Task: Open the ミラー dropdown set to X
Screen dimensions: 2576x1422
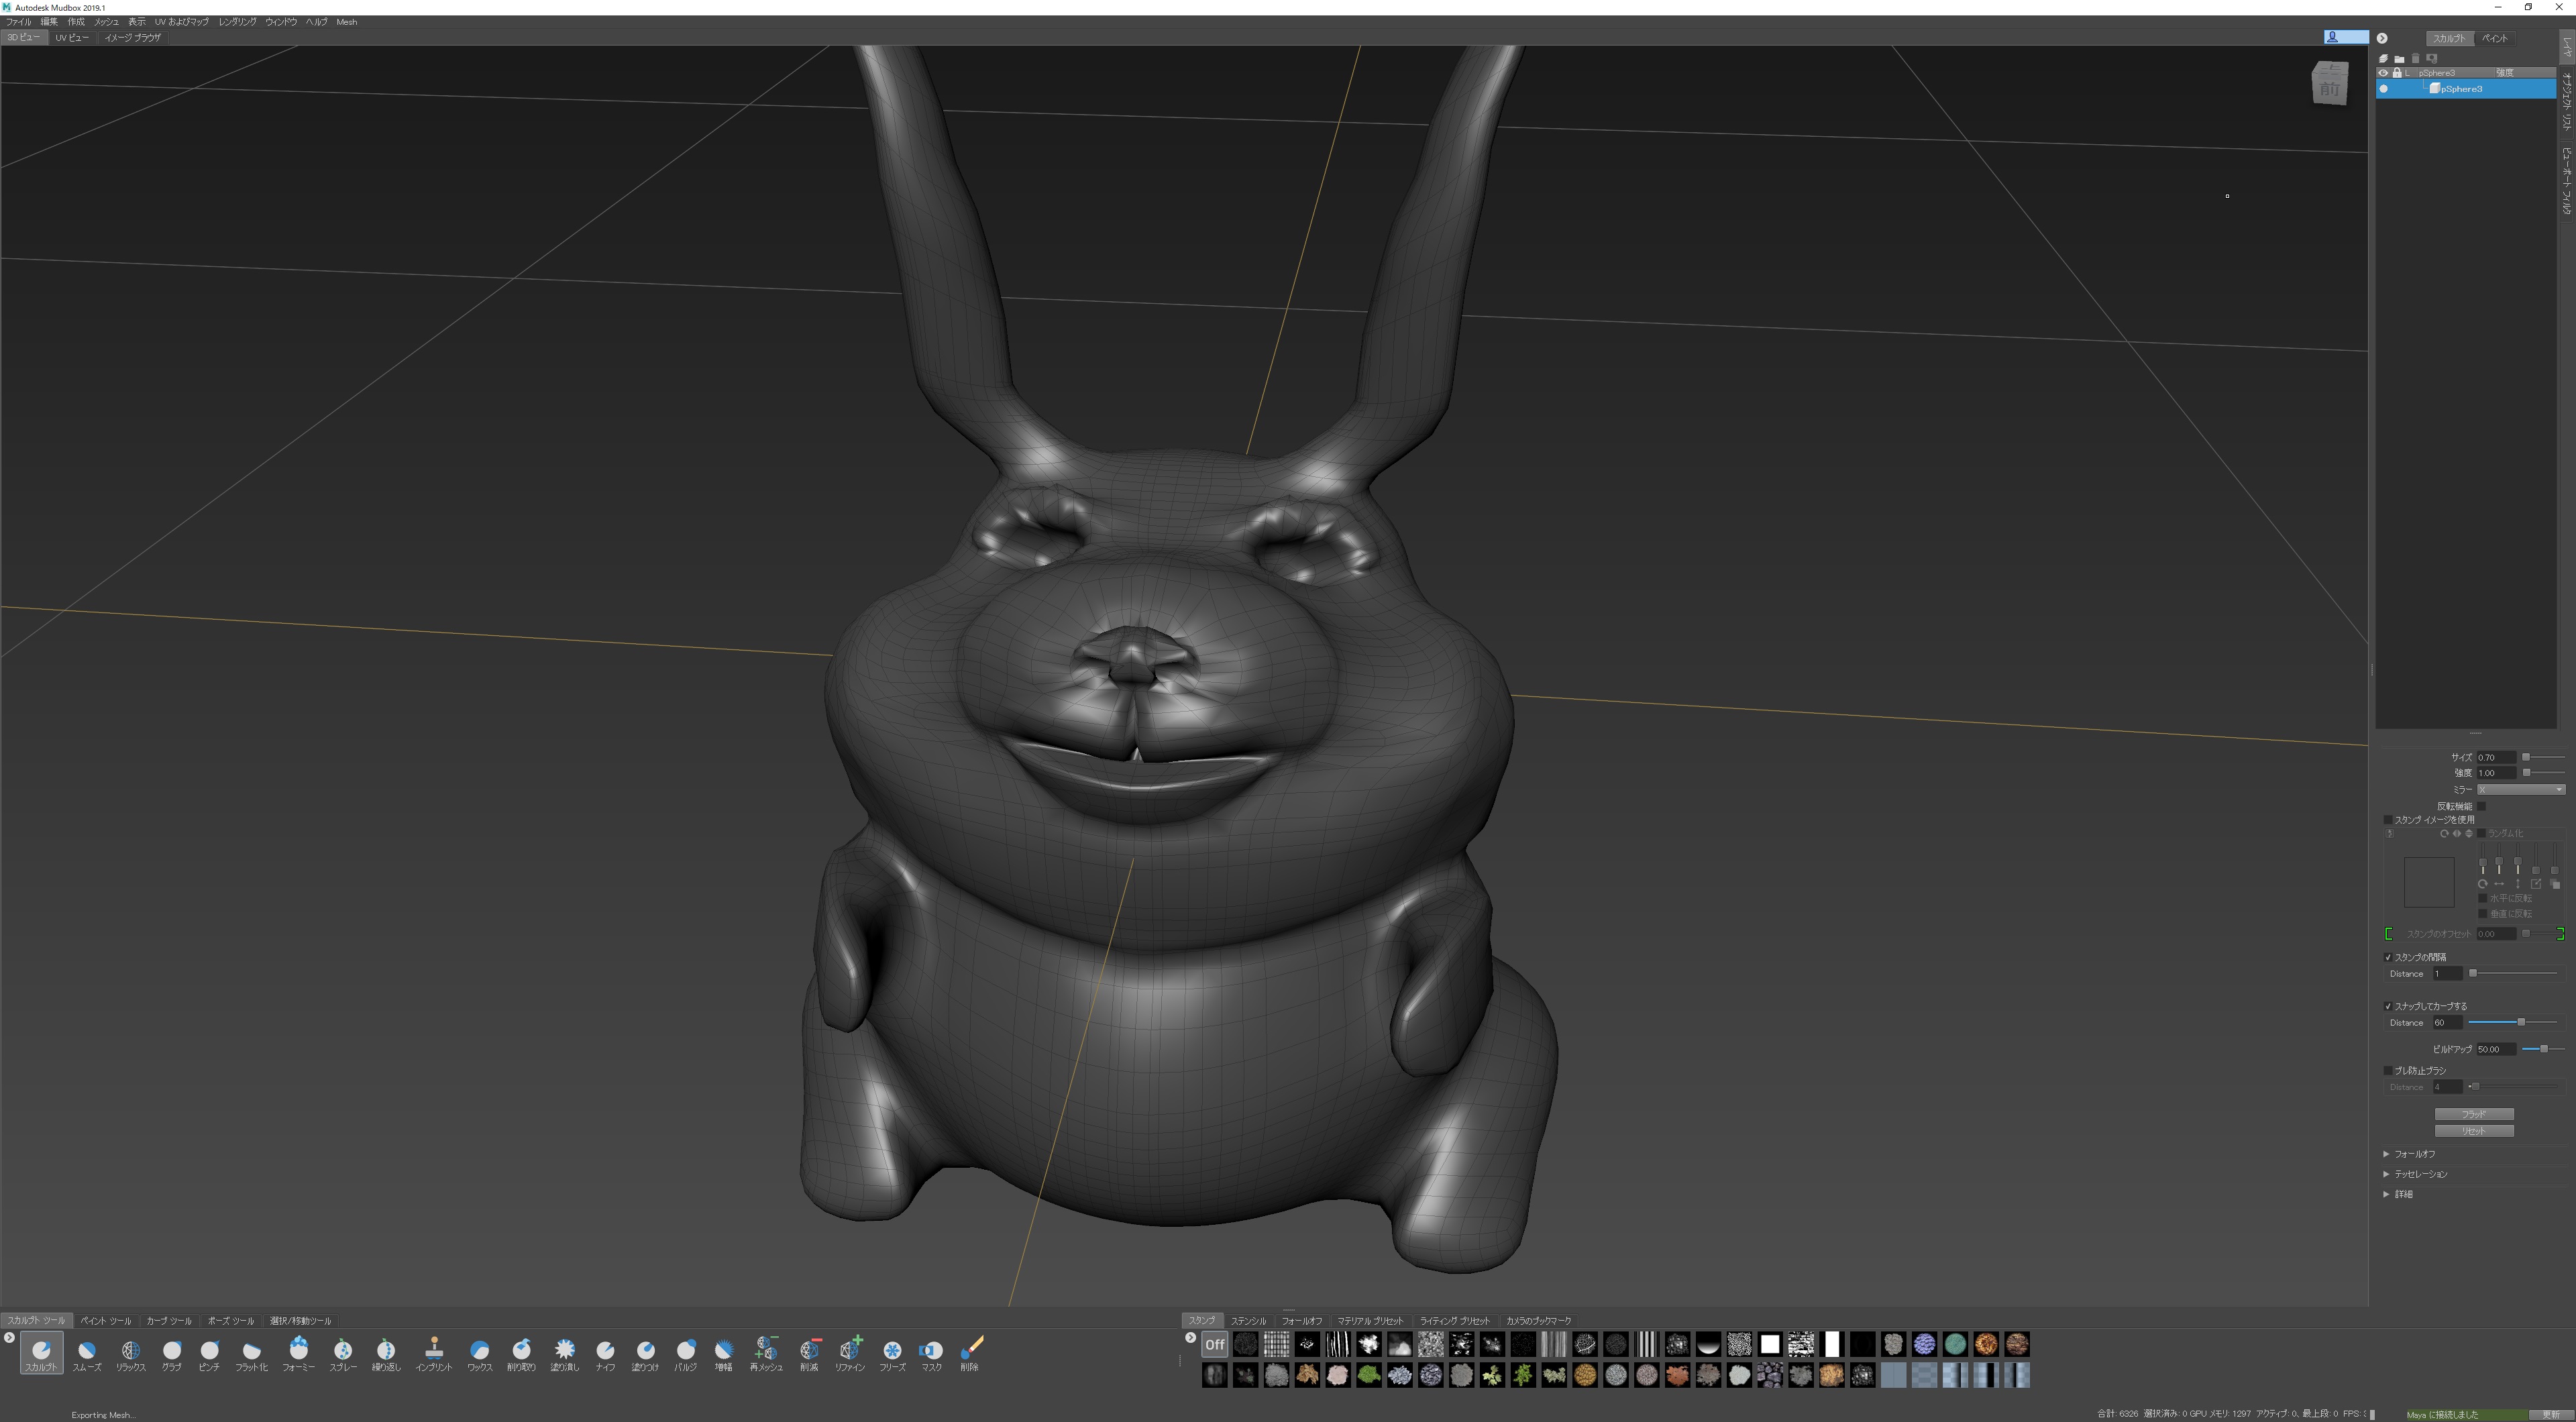Action: click(2520, 790)
